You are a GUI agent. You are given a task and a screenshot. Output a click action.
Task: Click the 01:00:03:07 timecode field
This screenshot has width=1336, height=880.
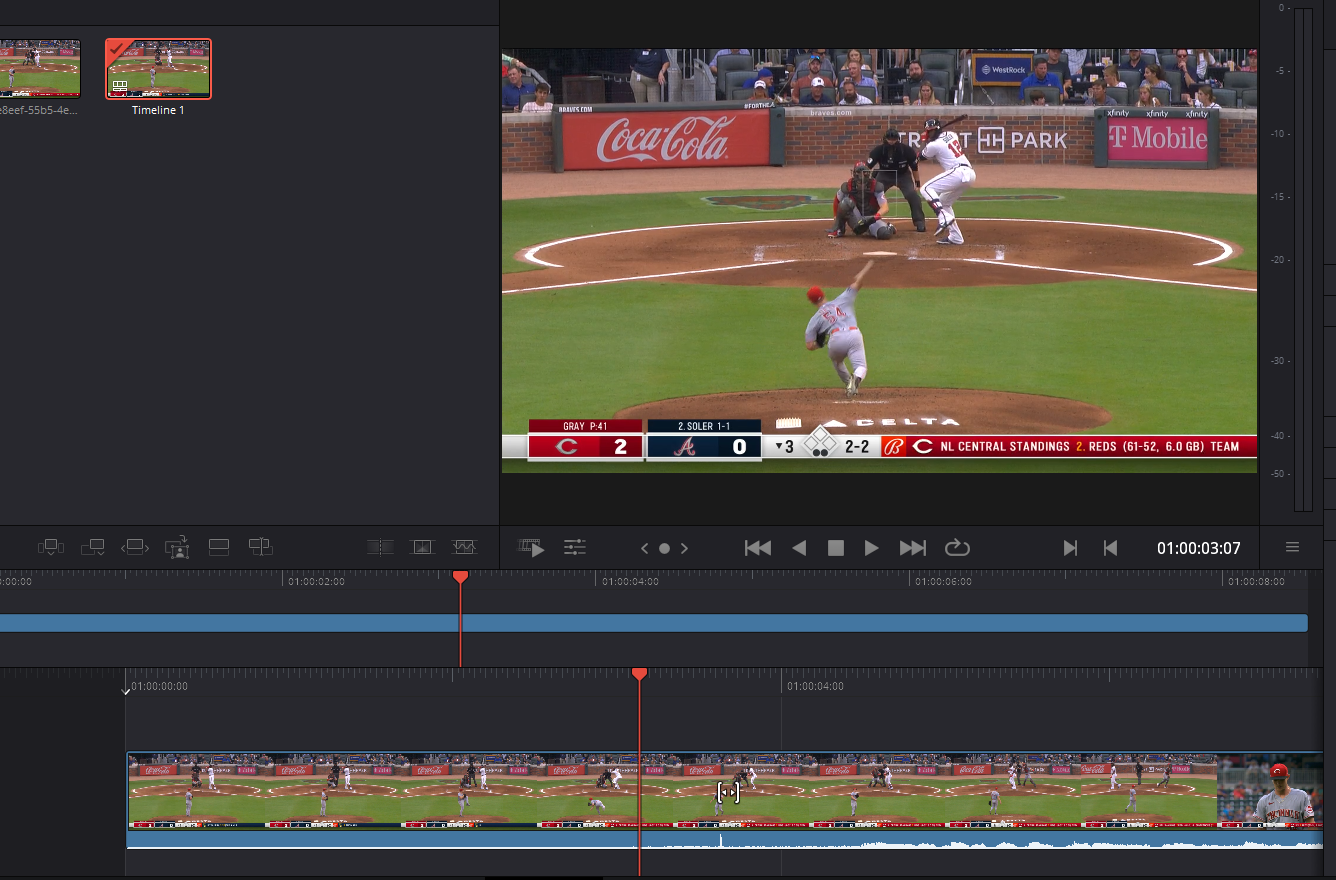[x=1198, y=548]
